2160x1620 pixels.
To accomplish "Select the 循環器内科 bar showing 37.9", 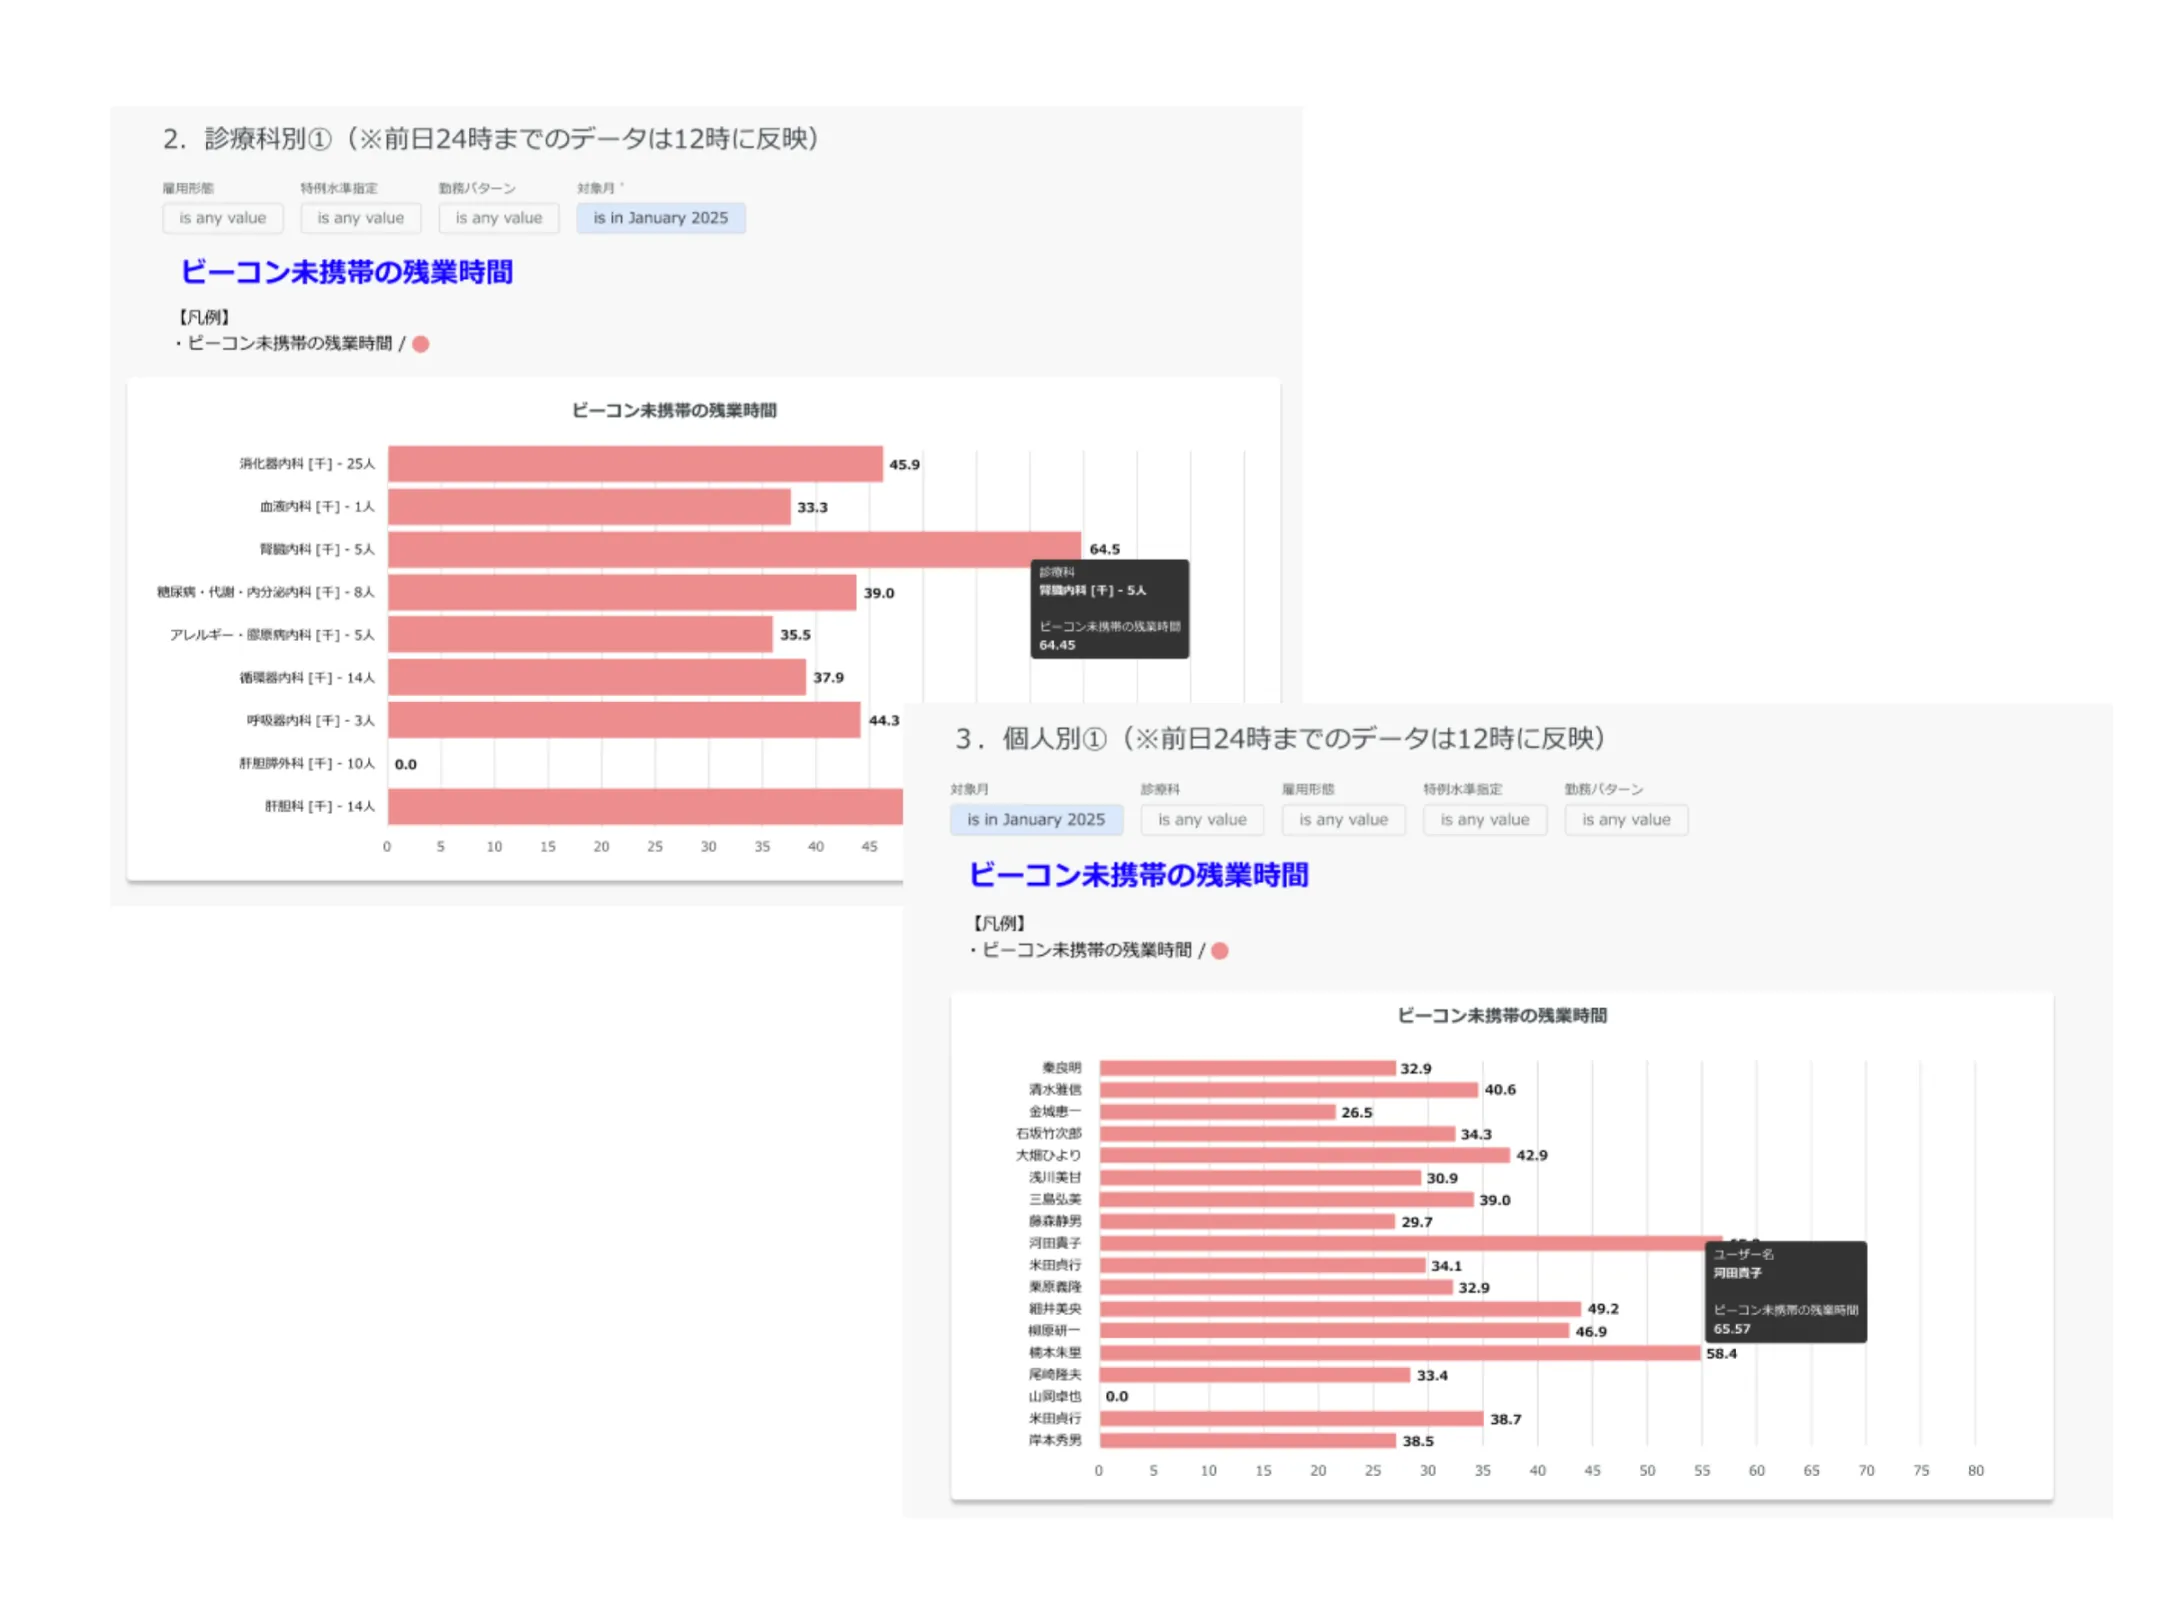I will coord(596,677).
